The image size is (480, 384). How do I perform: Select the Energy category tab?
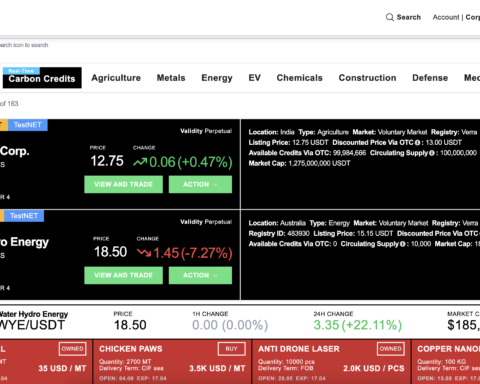(x=217, y=78)
